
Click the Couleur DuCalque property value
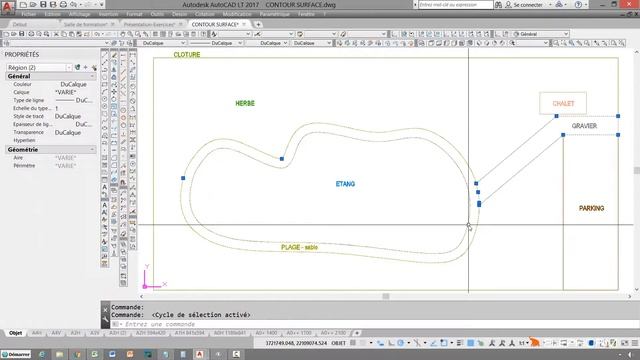pos(73,84)
